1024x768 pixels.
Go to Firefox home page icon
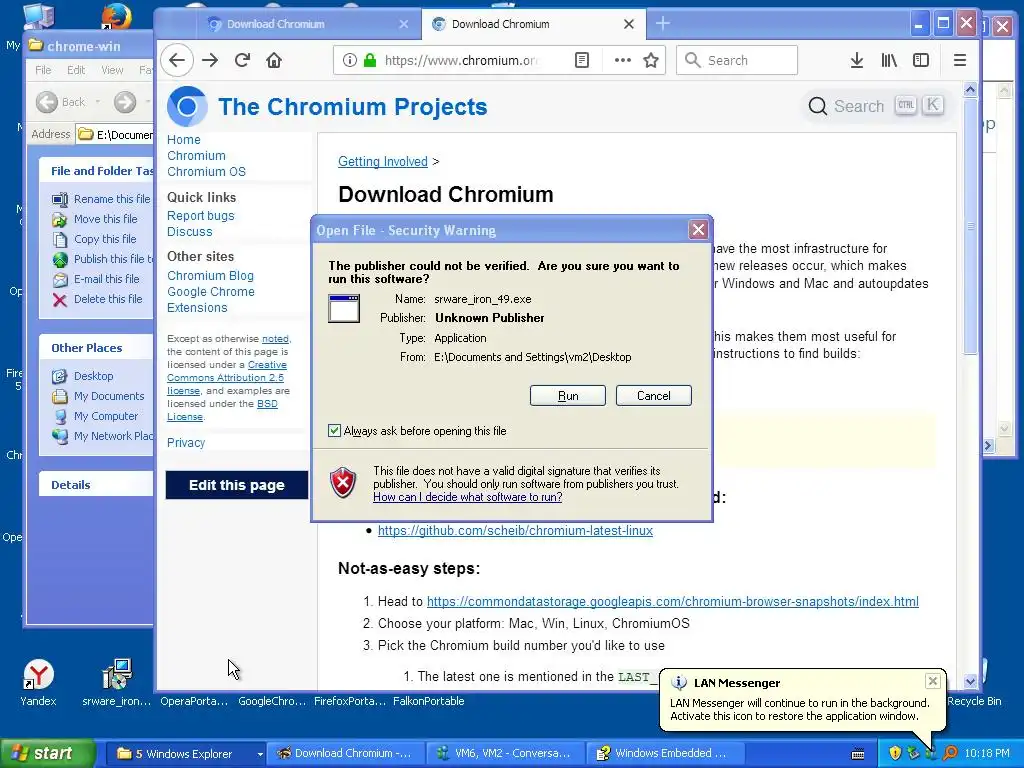274,60
